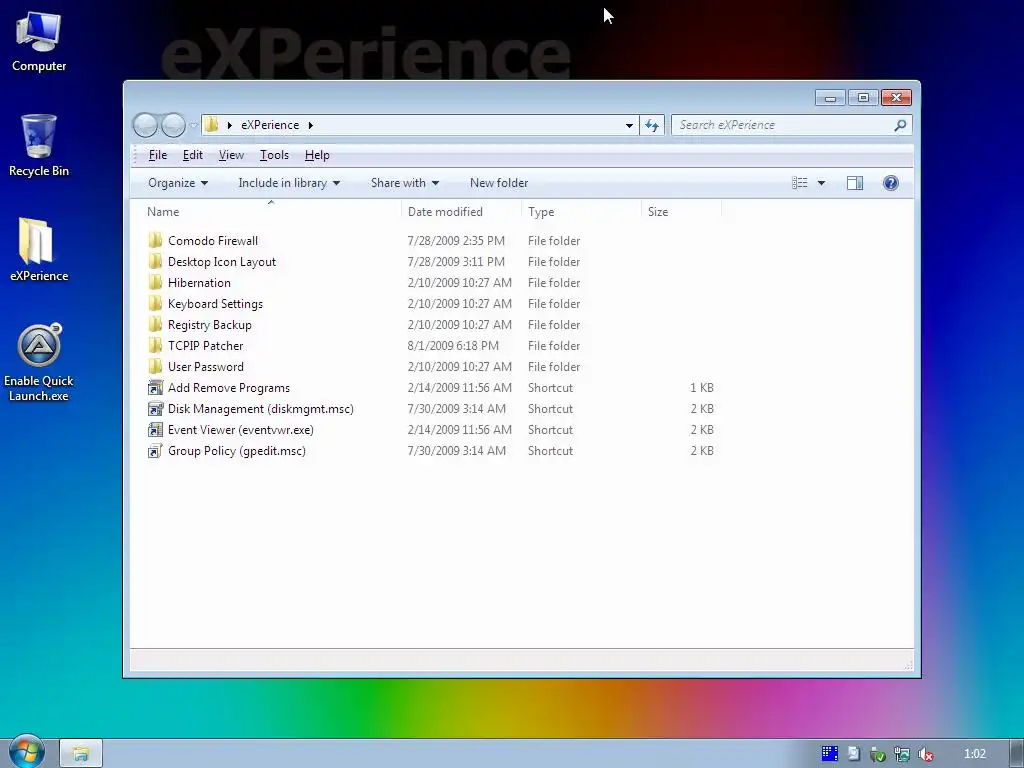Viewport: 1024px width, 768px height.
Task: Click the Explorer taskbar button
Action: point(81,754)
